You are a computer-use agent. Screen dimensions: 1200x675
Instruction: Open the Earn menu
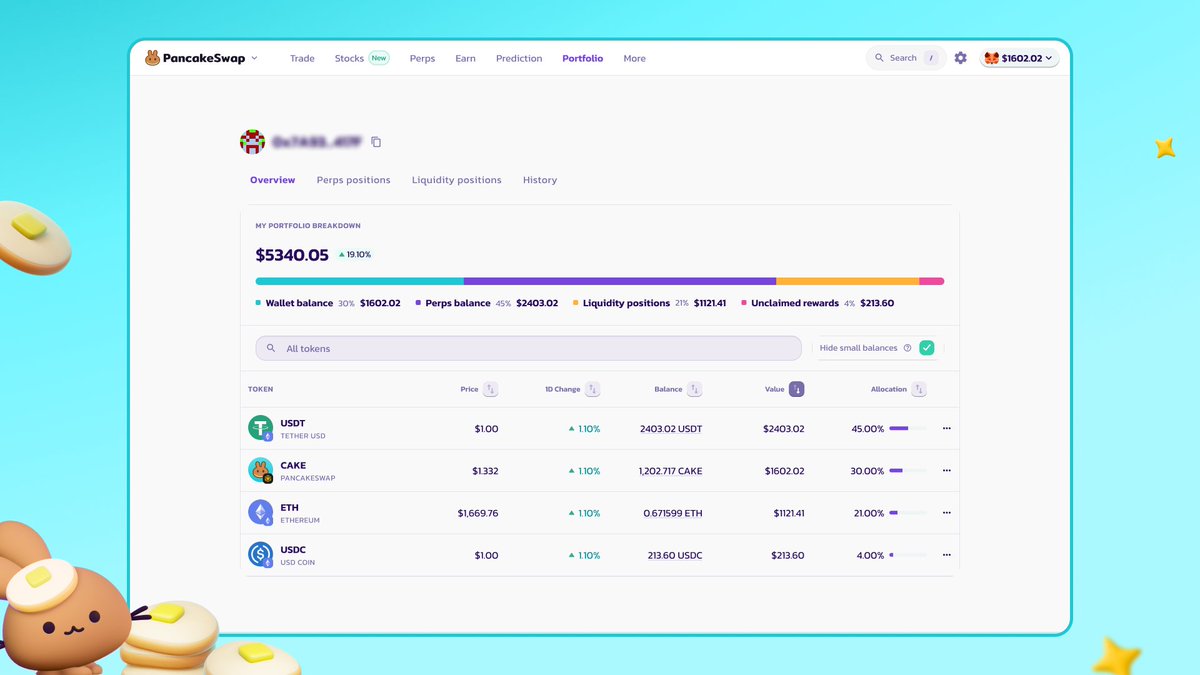coord(465,58)
